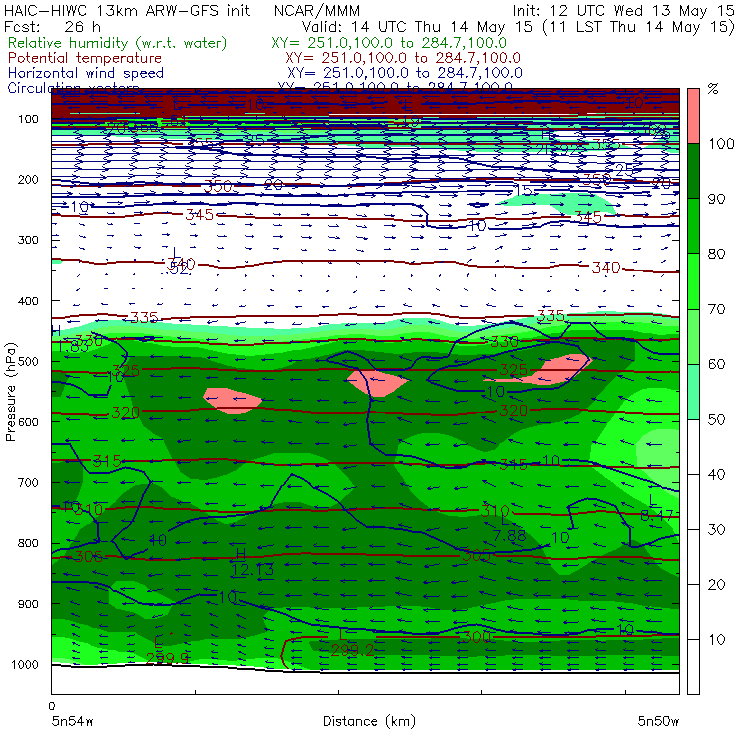Click the '1.83' label at left edge
740x740 pixels.
click(73, 347)
